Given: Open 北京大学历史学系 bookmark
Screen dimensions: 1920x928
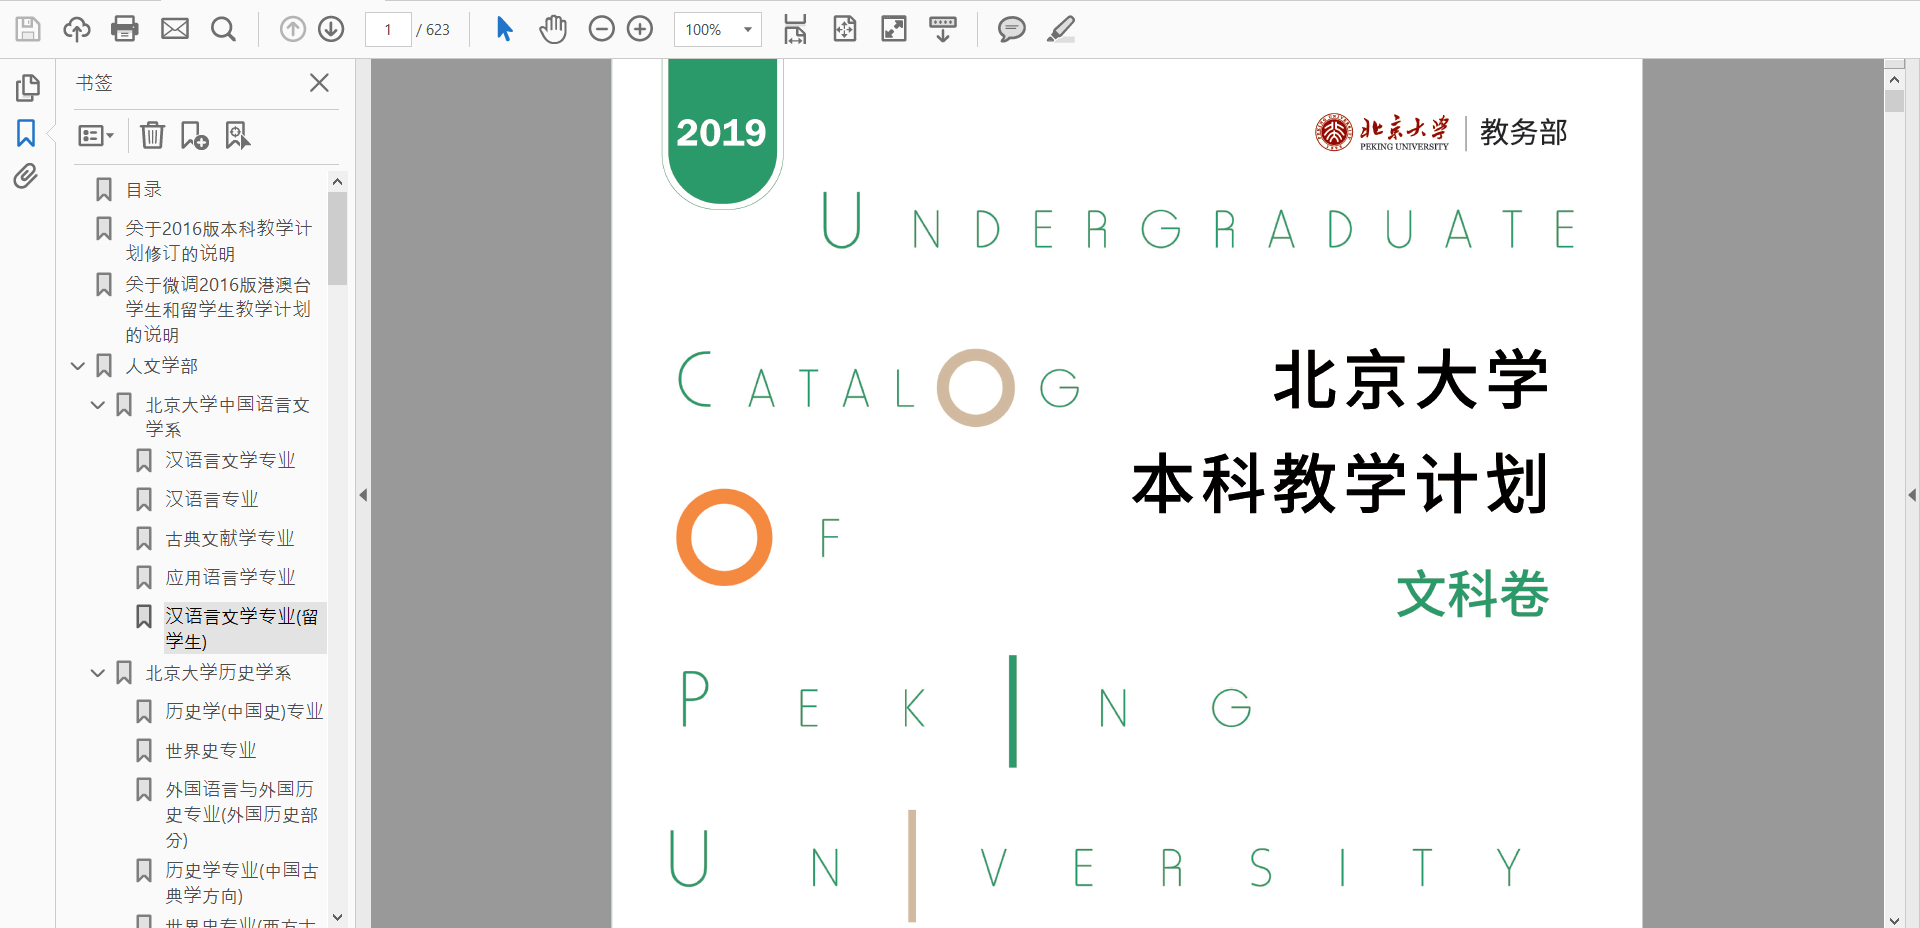Looking at the screenshot, I should (x=218, y=673).
